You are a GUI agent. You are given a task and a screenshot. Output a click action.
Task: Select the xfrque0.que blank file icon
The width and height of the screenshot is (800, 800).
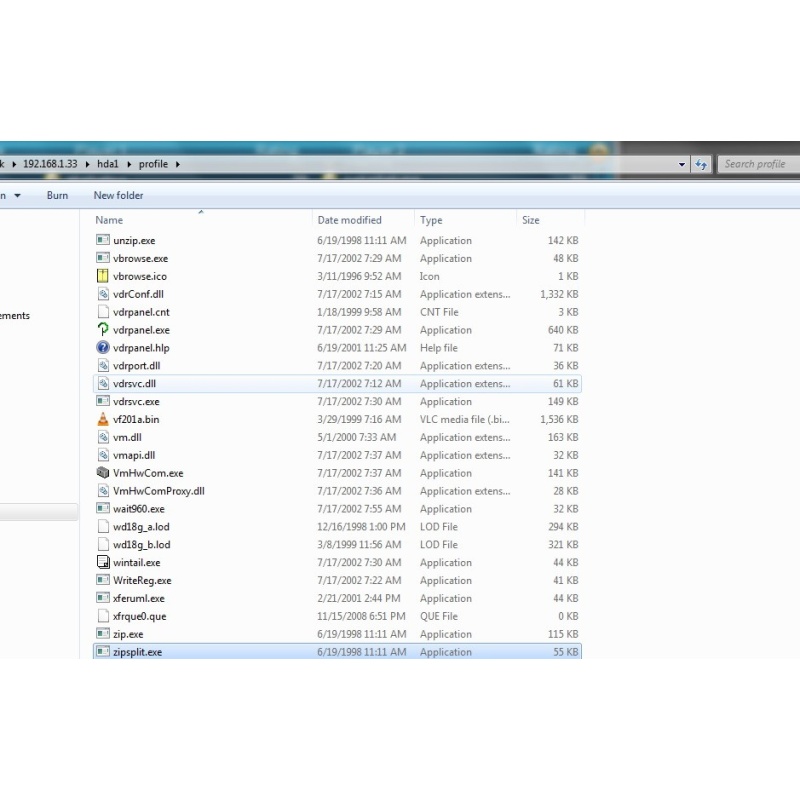coord(103,616)
